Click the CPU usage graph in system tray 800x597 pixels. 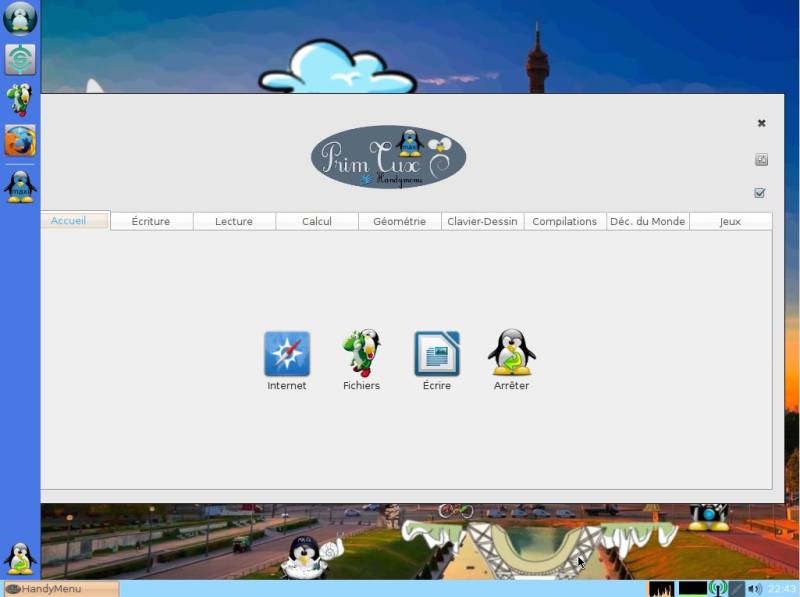click(x=661, y=589)
